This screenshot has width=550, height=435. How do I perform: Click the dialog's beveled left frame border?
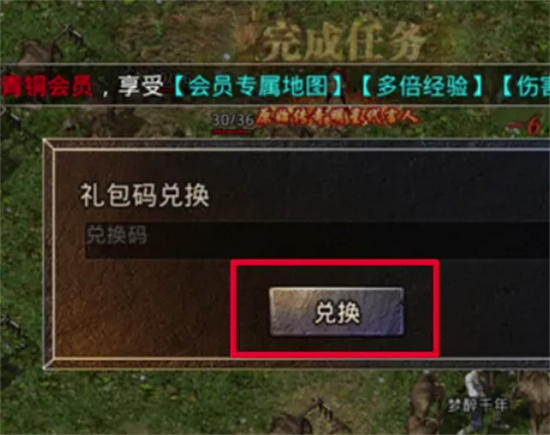[49, 253]
